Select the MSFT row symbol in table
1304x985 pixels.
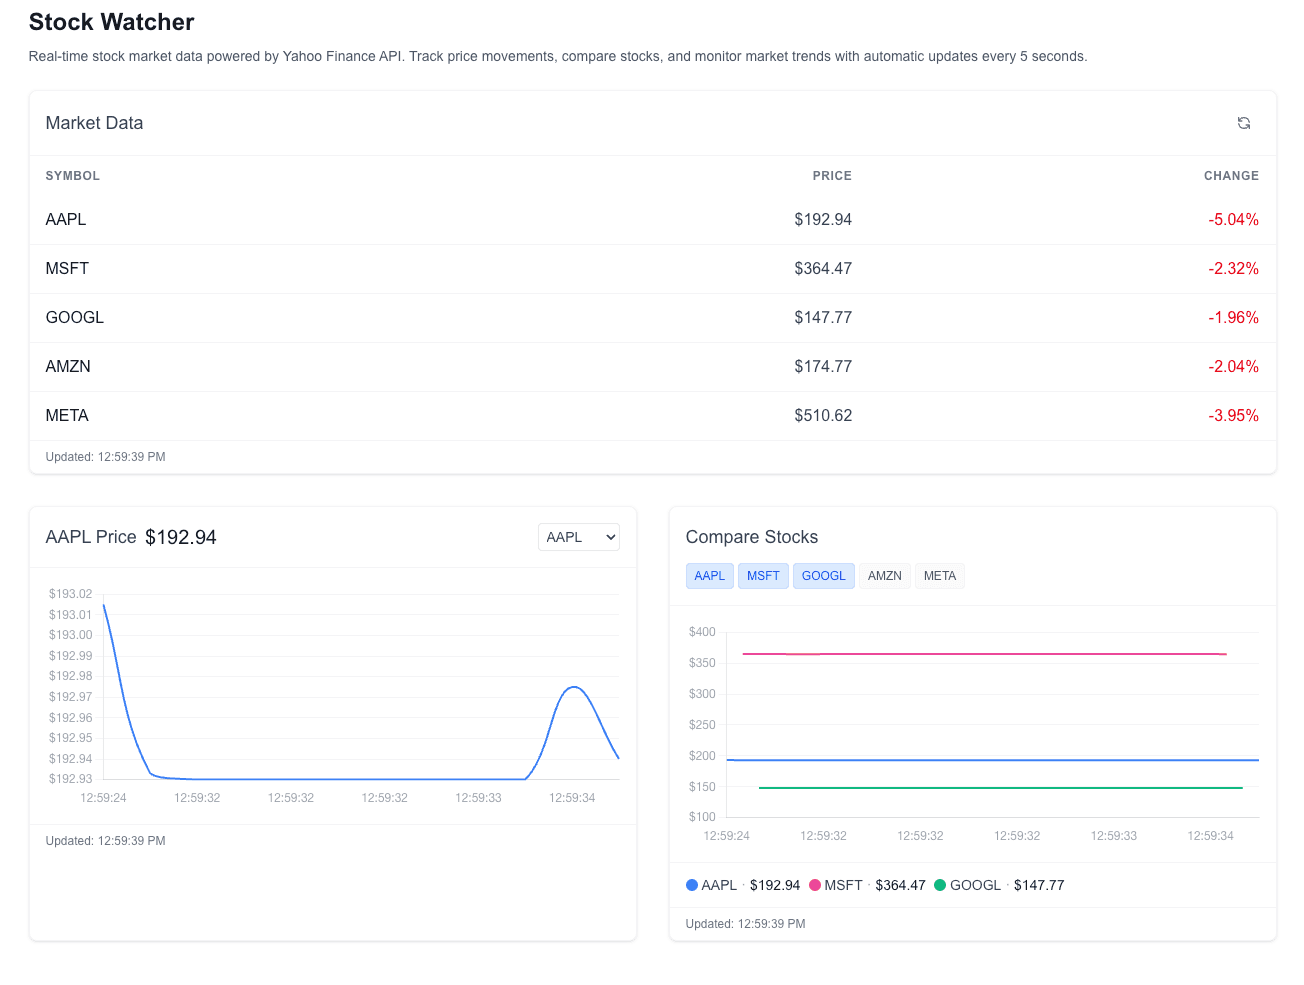(67, 268)
